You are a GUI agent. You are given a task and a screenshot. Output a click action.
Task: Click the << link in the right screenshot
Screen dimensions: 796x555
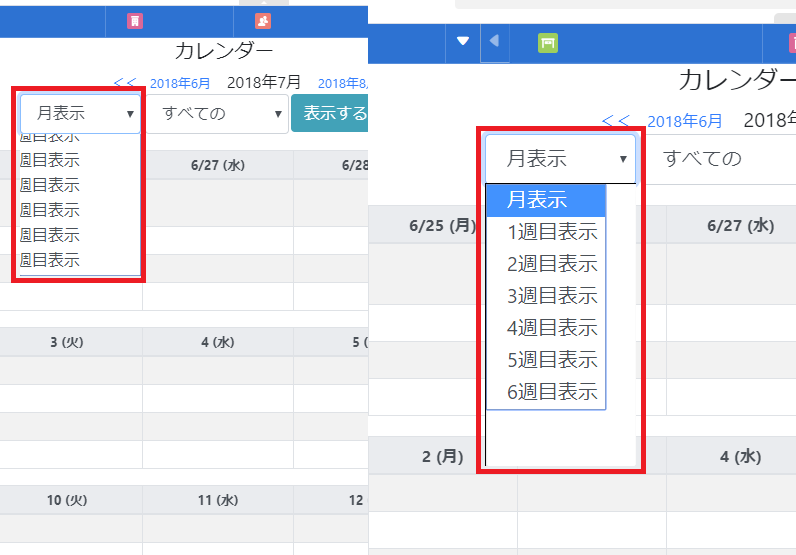[615, 120]
